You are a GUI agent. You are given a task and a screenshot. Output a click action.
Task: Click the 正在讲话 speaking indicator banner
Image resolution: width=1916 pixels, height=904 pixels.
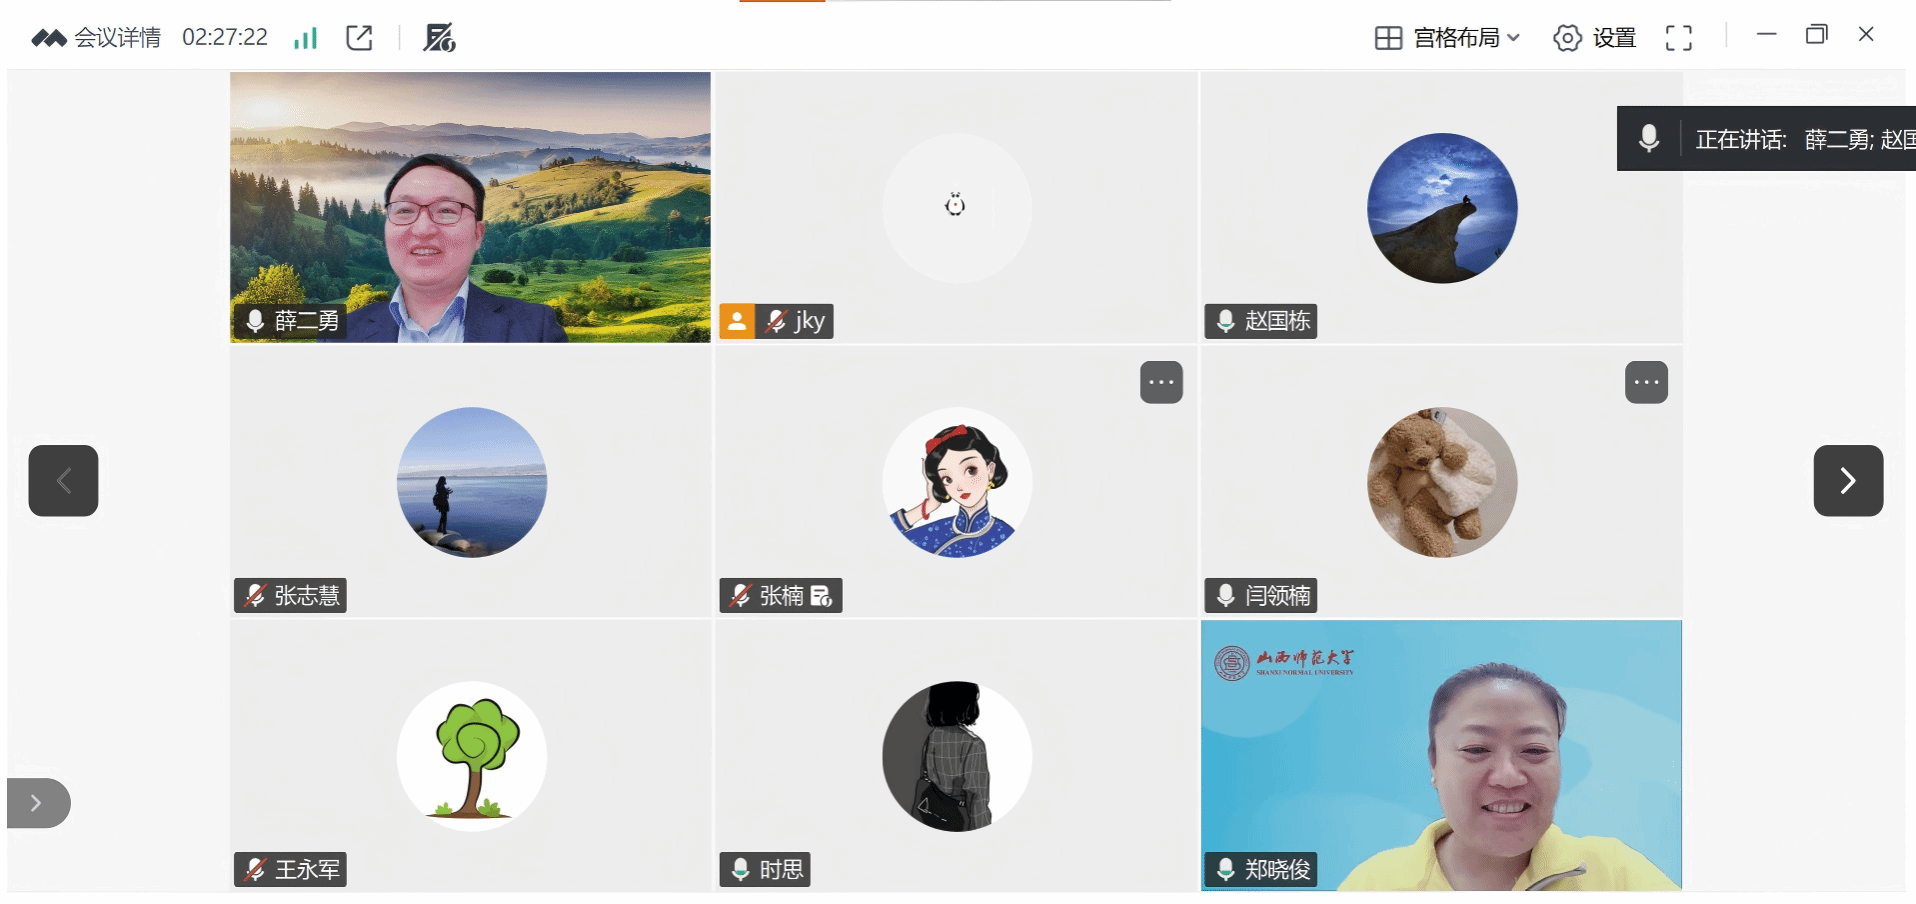pos(1766,138)
